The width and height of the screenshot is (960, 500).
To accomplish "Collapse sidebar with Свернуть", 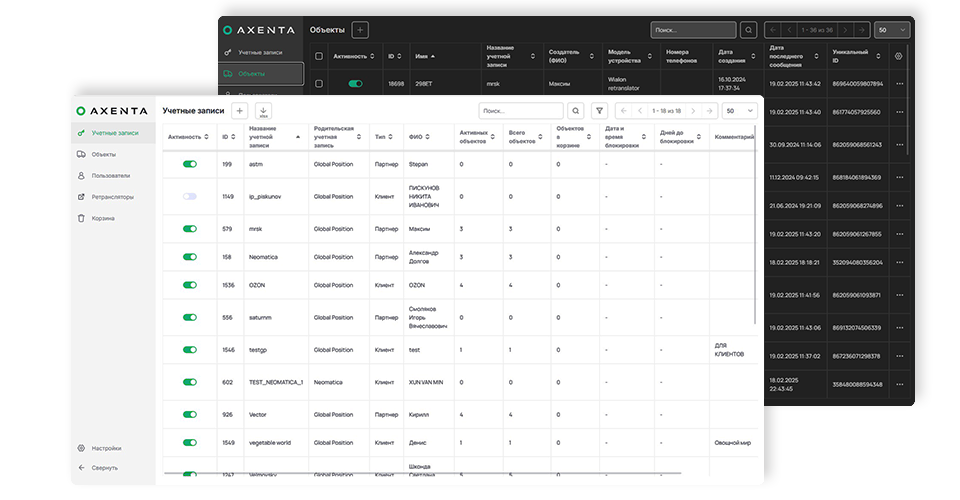I will tap(105, 468).
